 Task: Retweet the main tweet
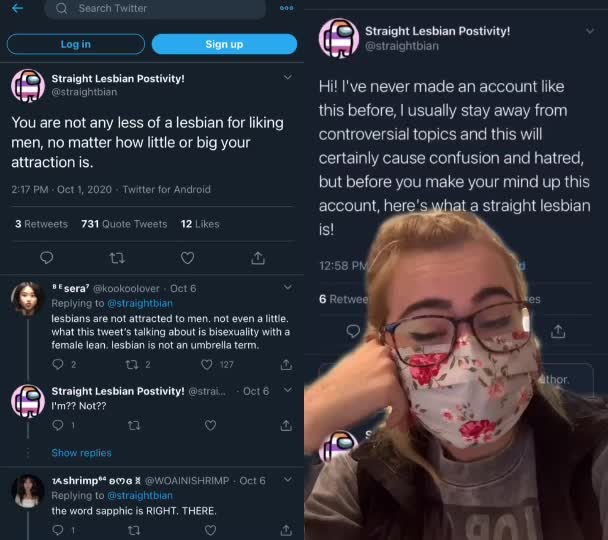click(x=117, y=258)
